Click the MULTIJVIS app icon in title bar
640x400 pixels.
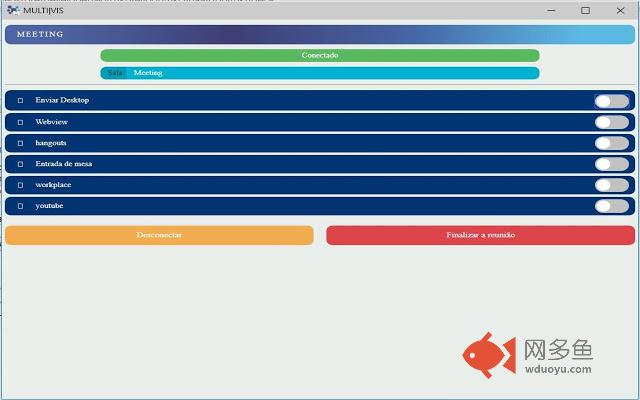pyautogui.click(x=13, y=10)
